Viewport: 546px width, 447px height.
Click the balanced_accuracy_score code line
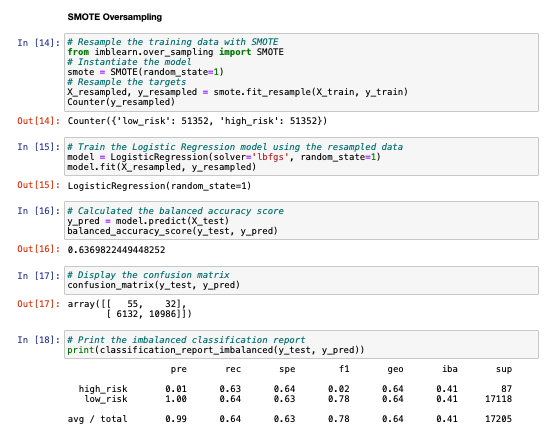pyautogui.click(x=173, y=231)
